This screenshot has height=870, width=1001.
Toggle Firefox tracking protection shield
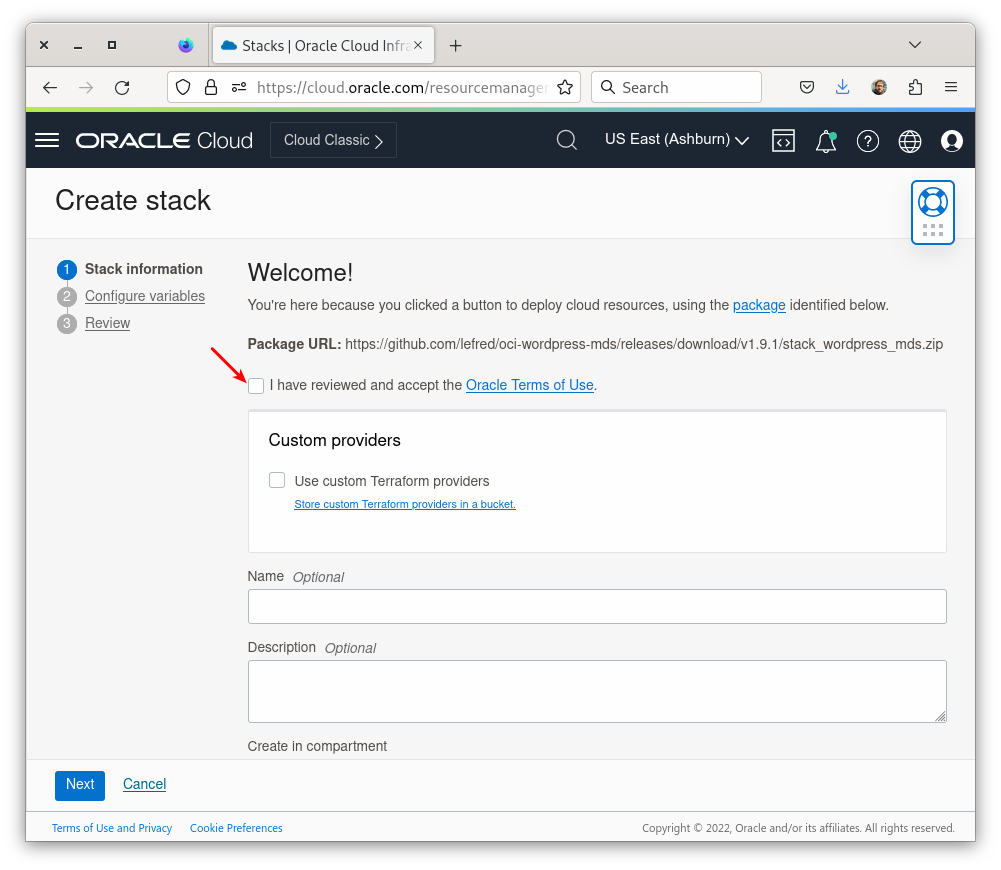tap(183, 87)
